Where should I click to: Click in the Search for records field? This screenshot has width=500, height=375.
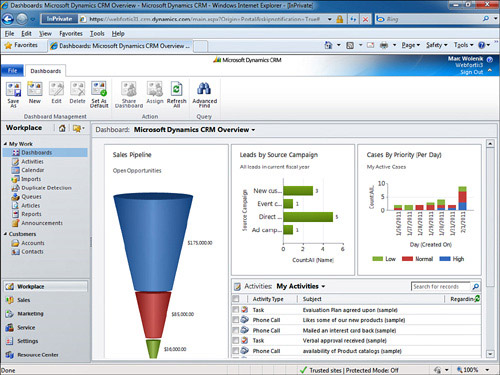coord(441,286)
